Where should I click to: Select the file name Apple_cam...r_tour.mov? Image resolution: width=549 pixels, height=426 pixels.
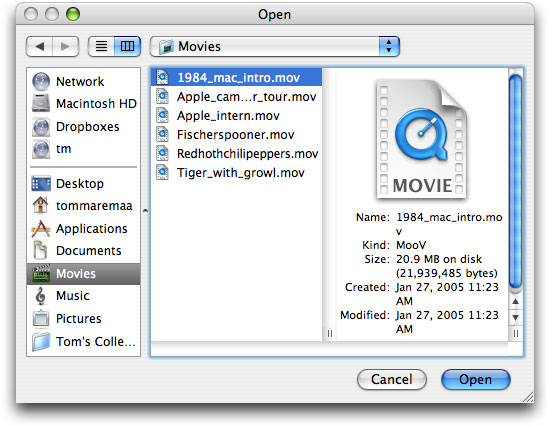[x=246, y=97]
